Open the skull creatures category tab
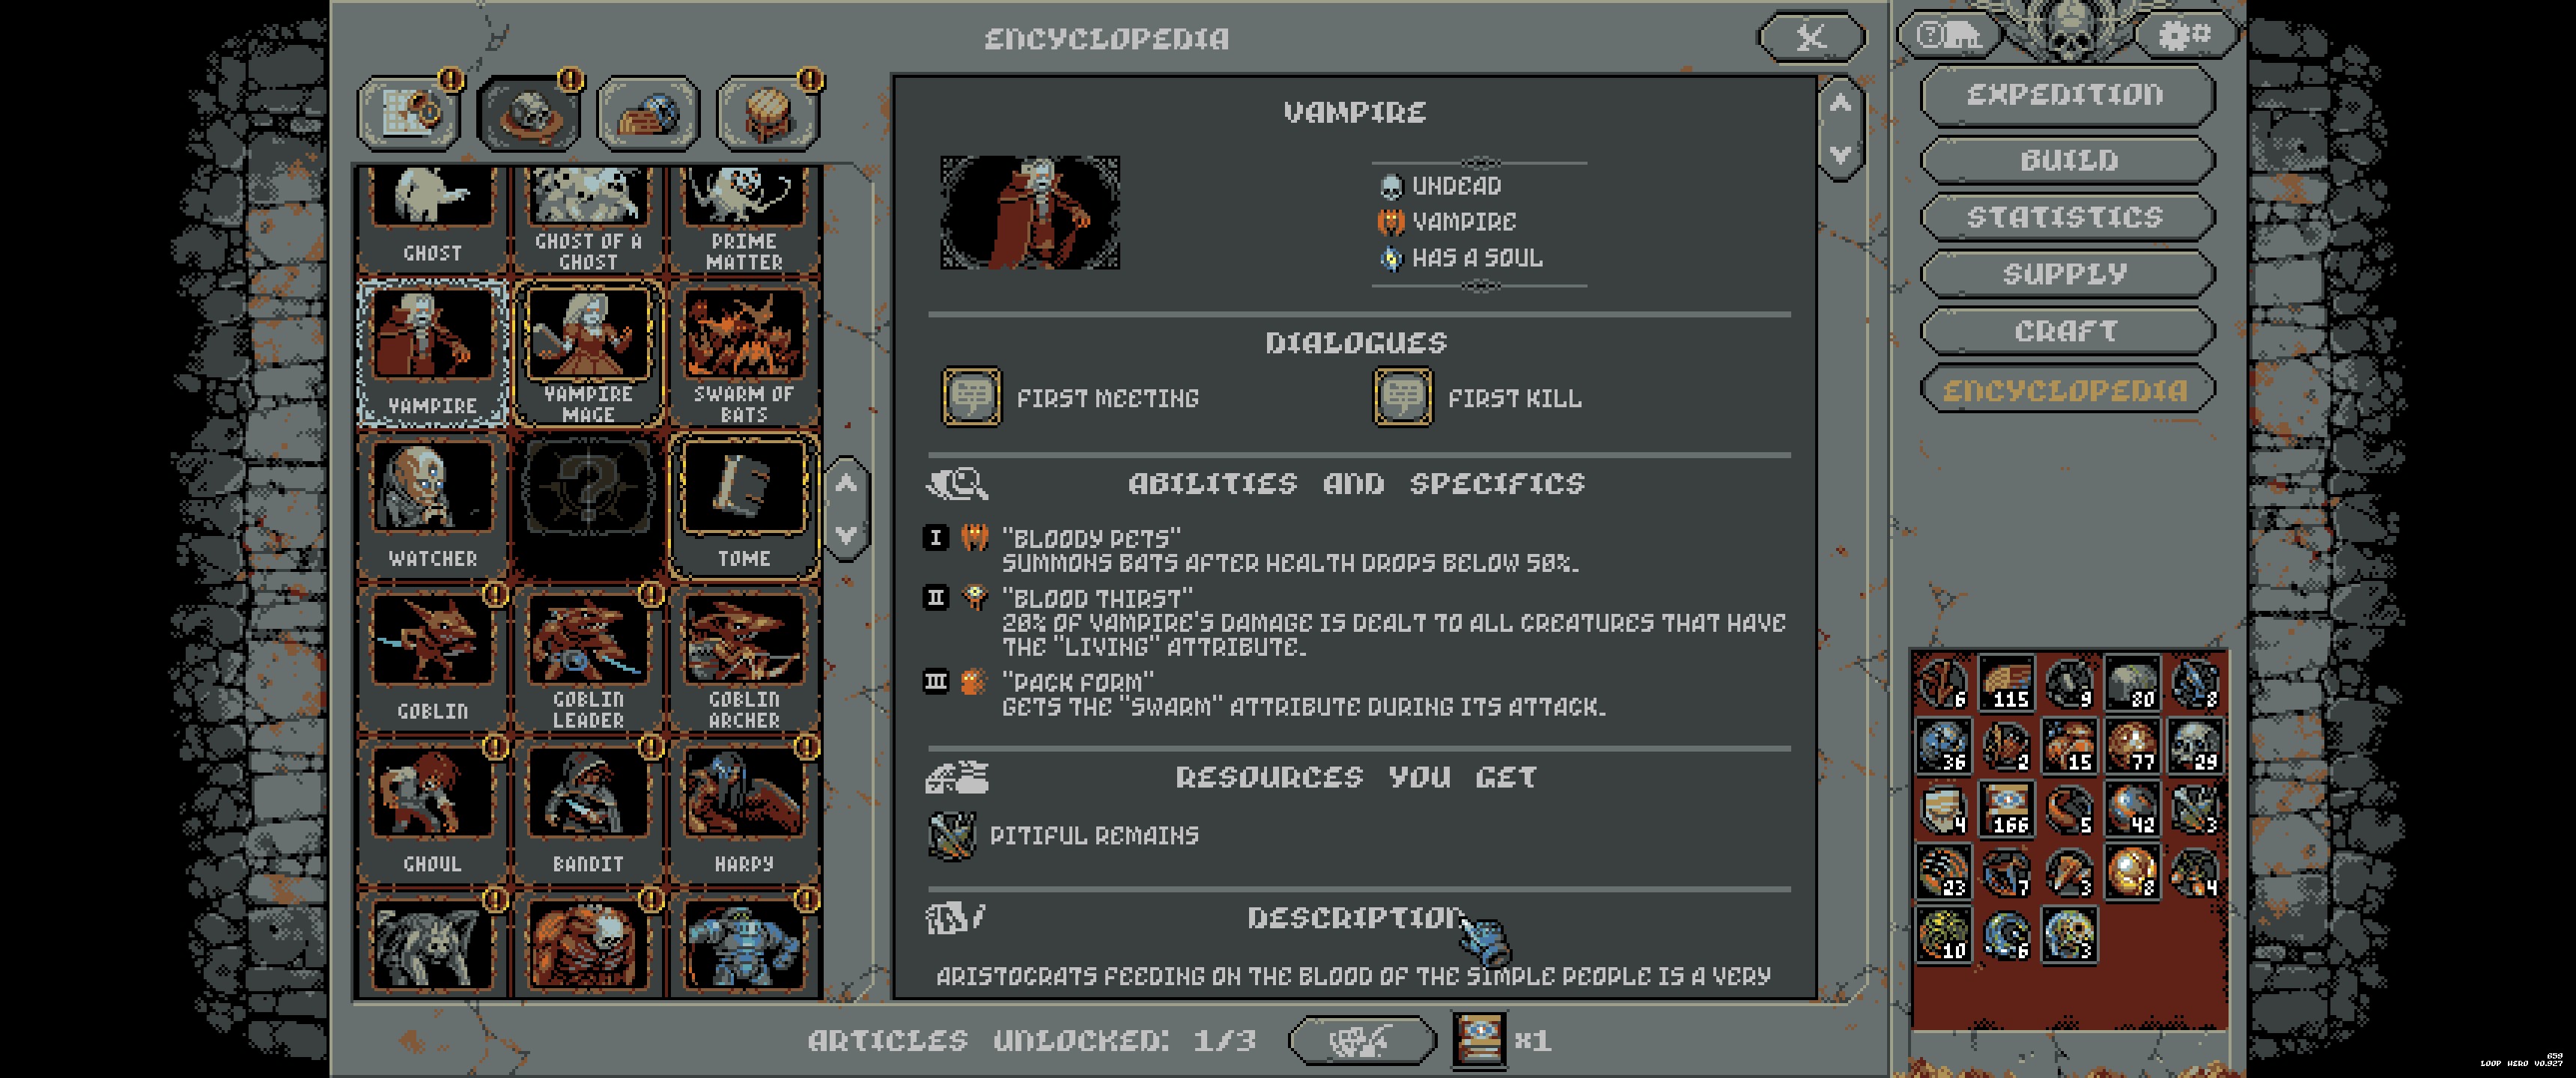The width and height of the screenshot is (2576, 1078). tap(529, 113)
